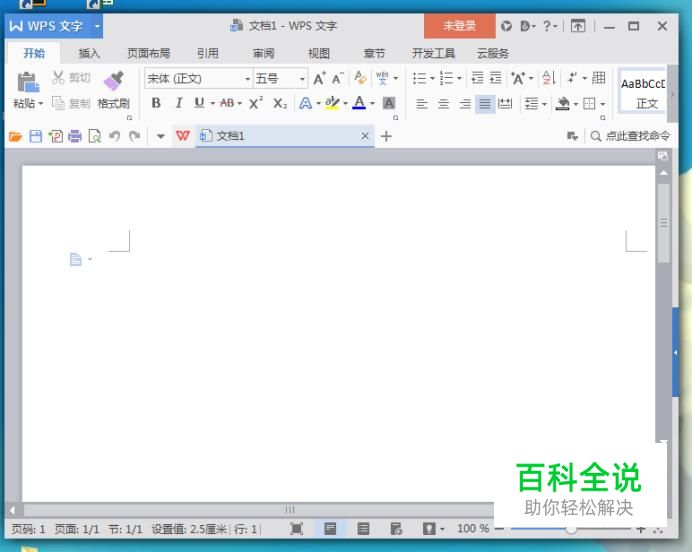Expand bullet list dropdown arrow
The width and height of the screenshot is (692, 552).
pos(432,79)
